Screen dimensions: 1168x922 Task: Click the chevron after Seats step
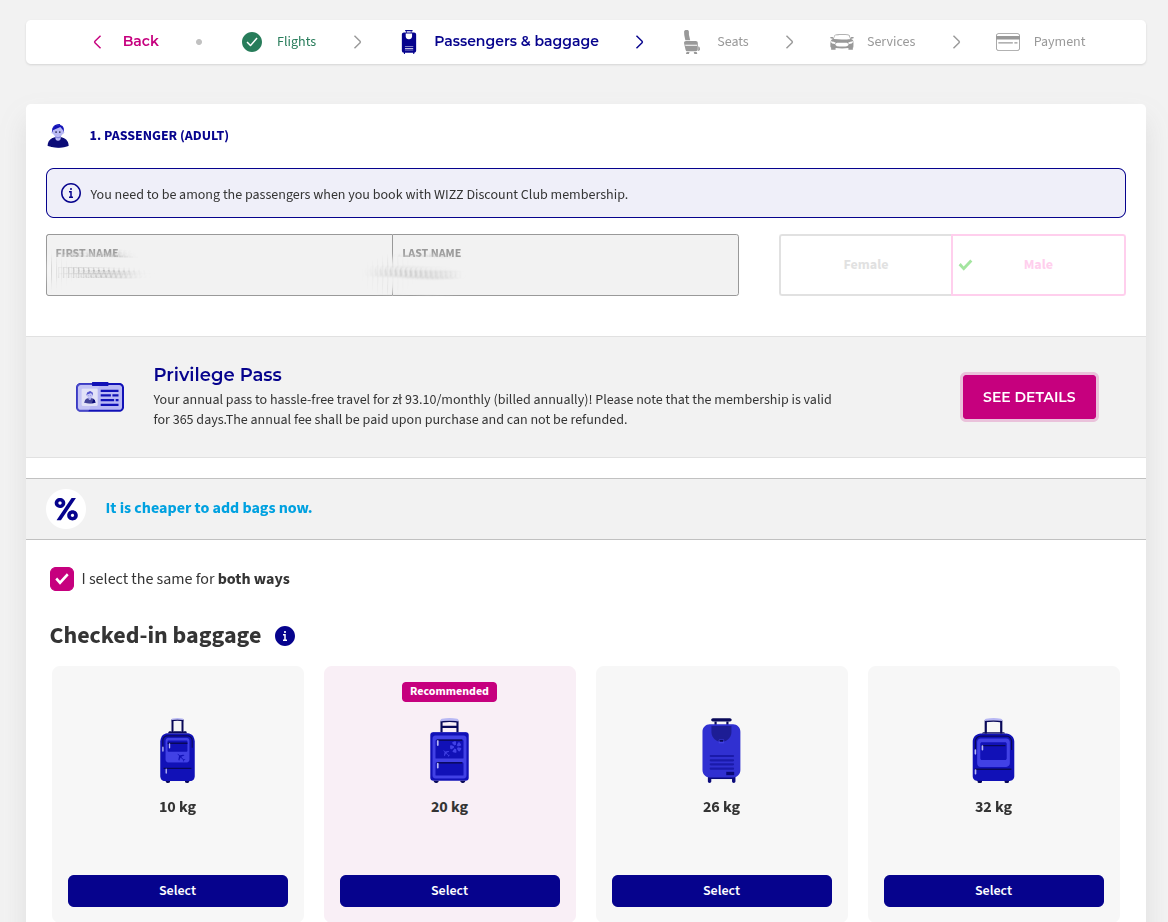click(790, 42)
